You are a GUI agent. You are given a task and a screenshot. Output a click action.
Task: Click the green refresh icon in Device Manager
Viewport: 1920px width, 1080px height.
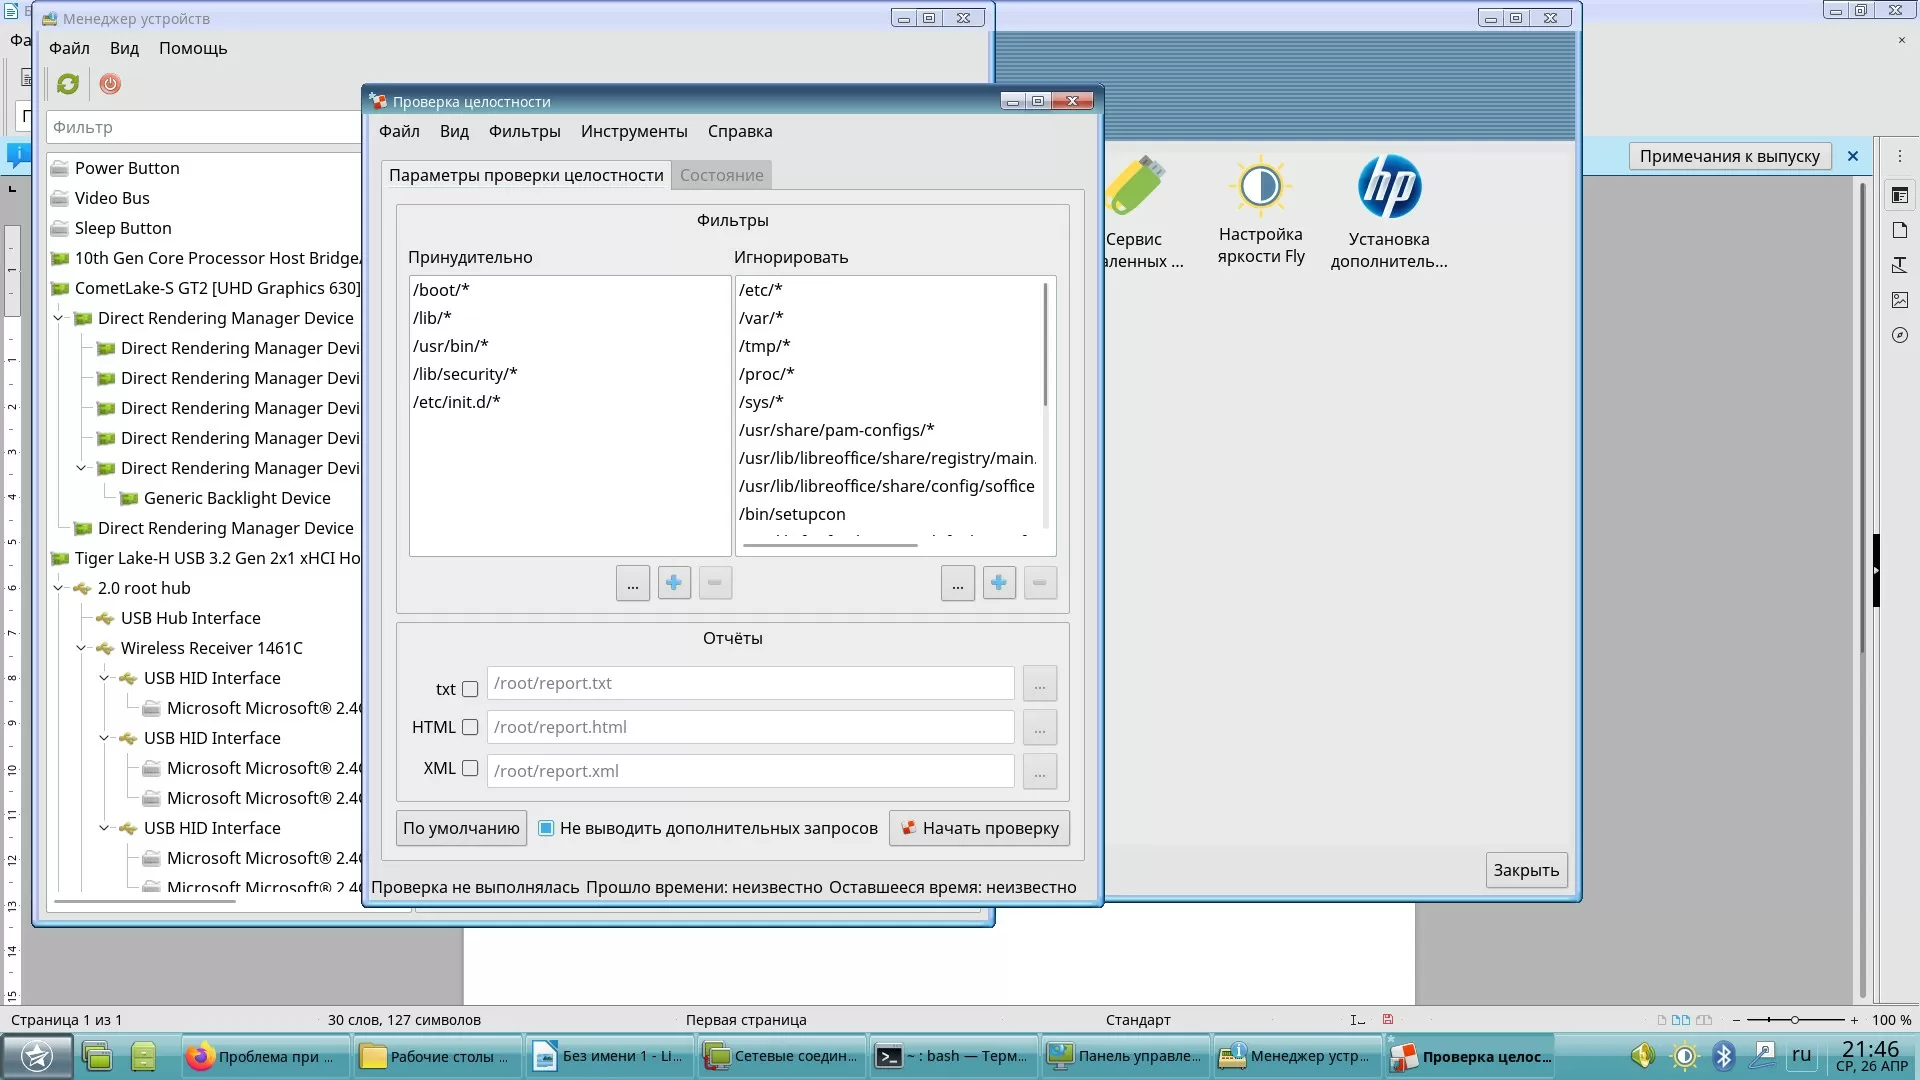pyautogui.click(x=68, y=84)
